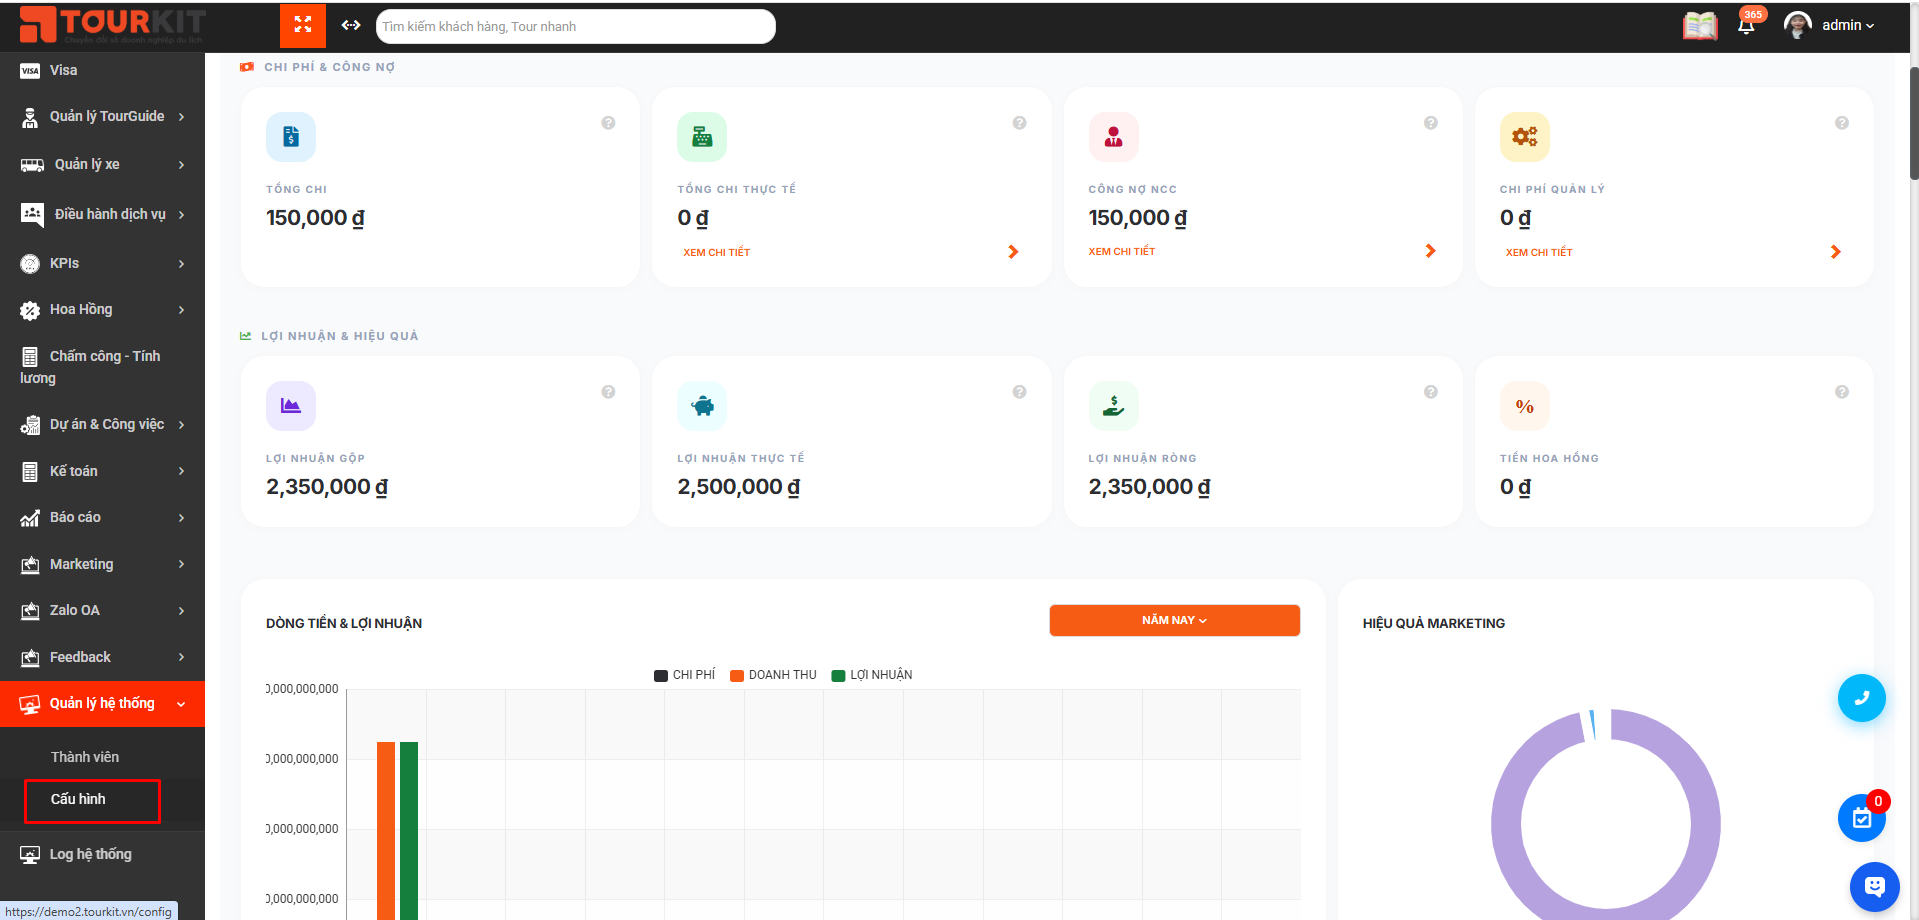Click the customer and tour search field
Image resolution: width=1919 pixels, height=920 pixels.
tap(575, 26)
